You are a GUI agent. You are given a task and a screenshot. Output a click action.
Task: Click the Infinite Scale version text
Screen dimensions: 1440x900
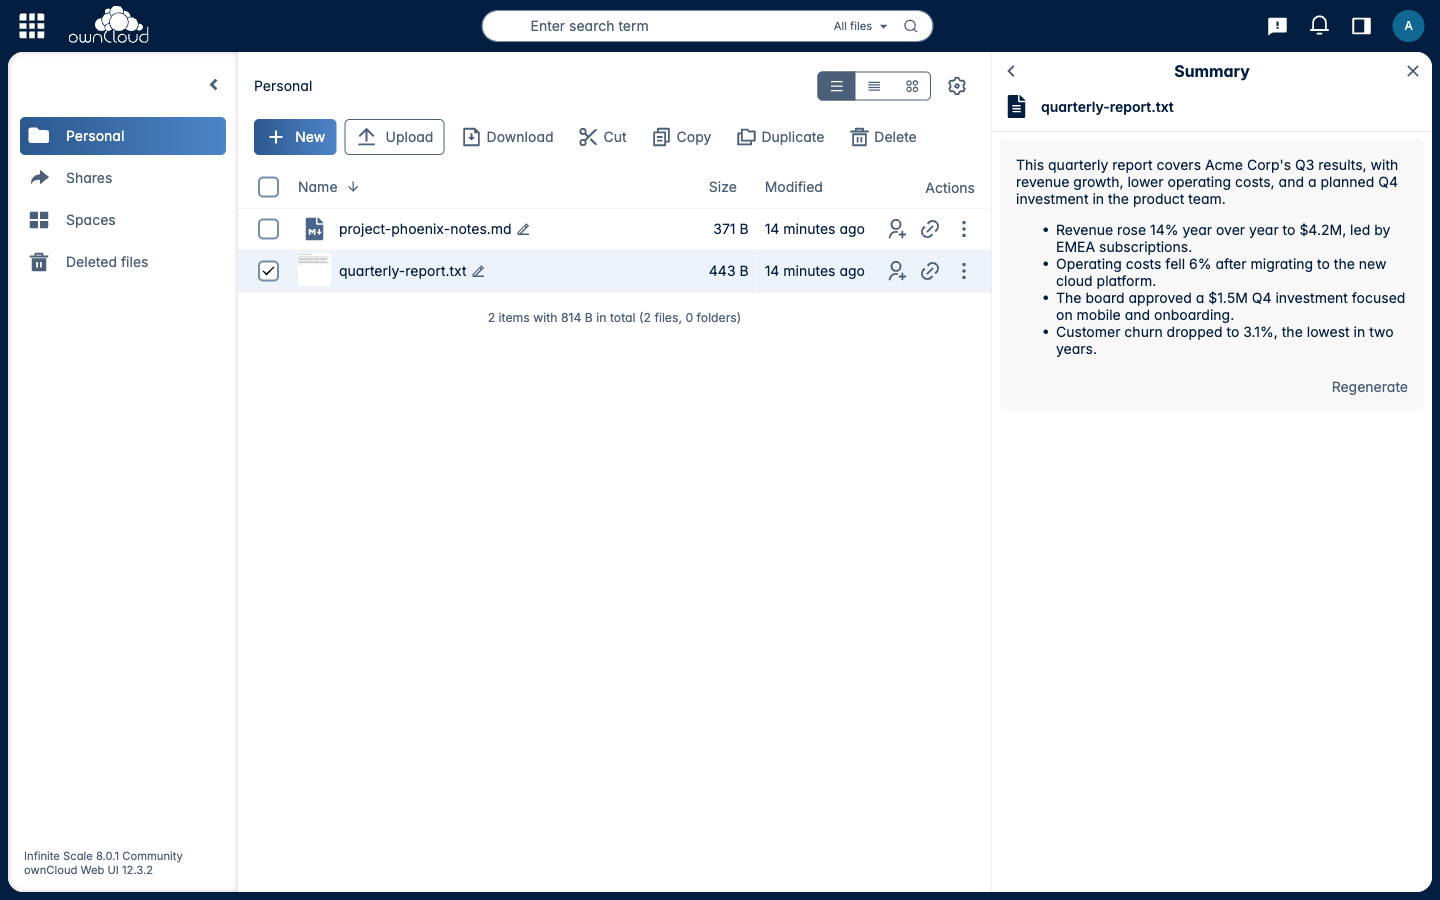pos(103,856)
